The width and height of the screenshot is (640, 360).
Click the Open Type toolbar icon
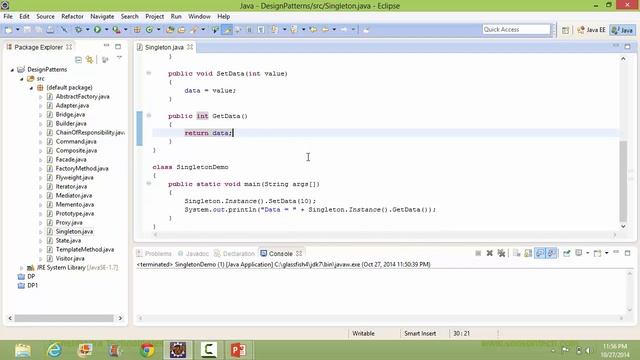click(170, 30)
